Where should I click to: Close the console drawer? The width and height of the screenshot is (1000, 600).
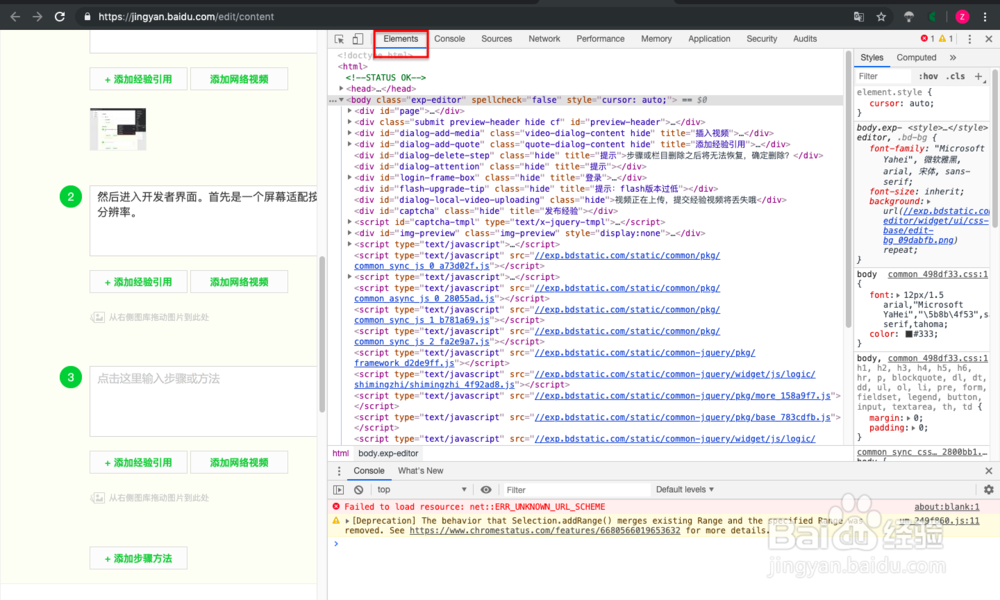(x=989, y=471)
